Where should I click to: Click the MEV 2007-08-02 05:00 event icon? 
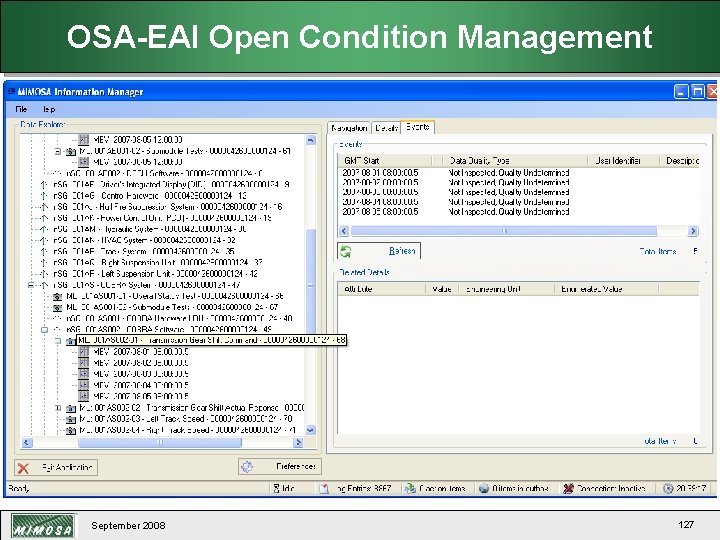coord(84,363)
